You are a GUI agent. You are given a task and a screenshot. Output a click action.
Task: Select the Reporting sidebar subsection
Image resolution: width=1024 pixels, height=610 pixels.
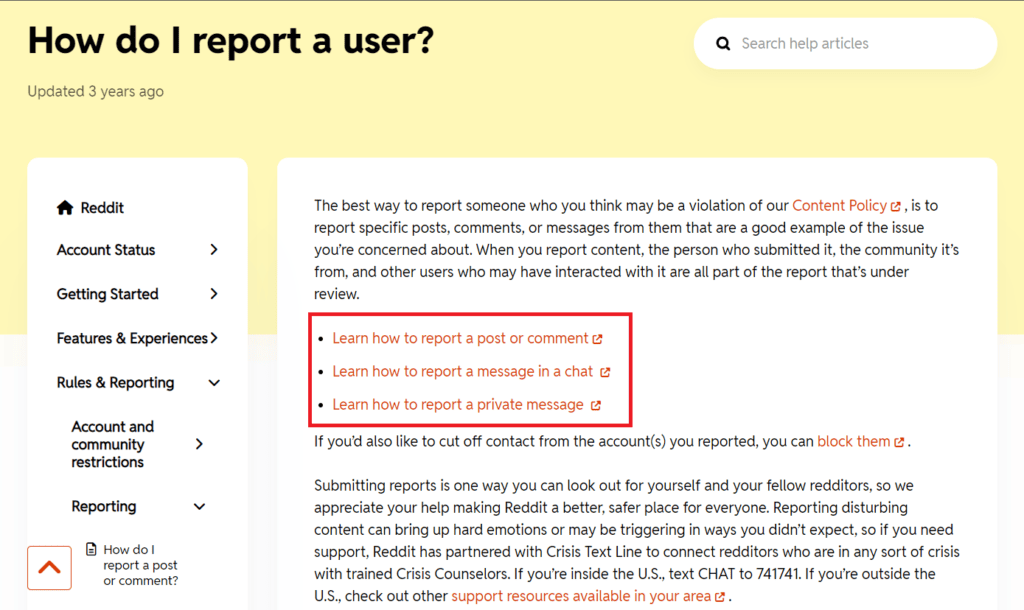(104, 507)
